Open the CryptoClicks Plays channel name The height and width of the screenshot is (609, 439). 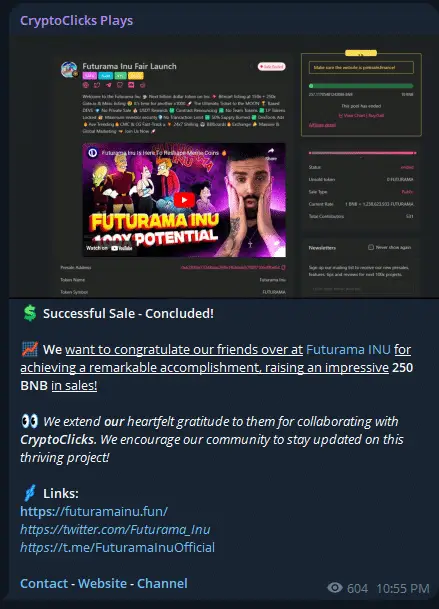click(77, 21)
